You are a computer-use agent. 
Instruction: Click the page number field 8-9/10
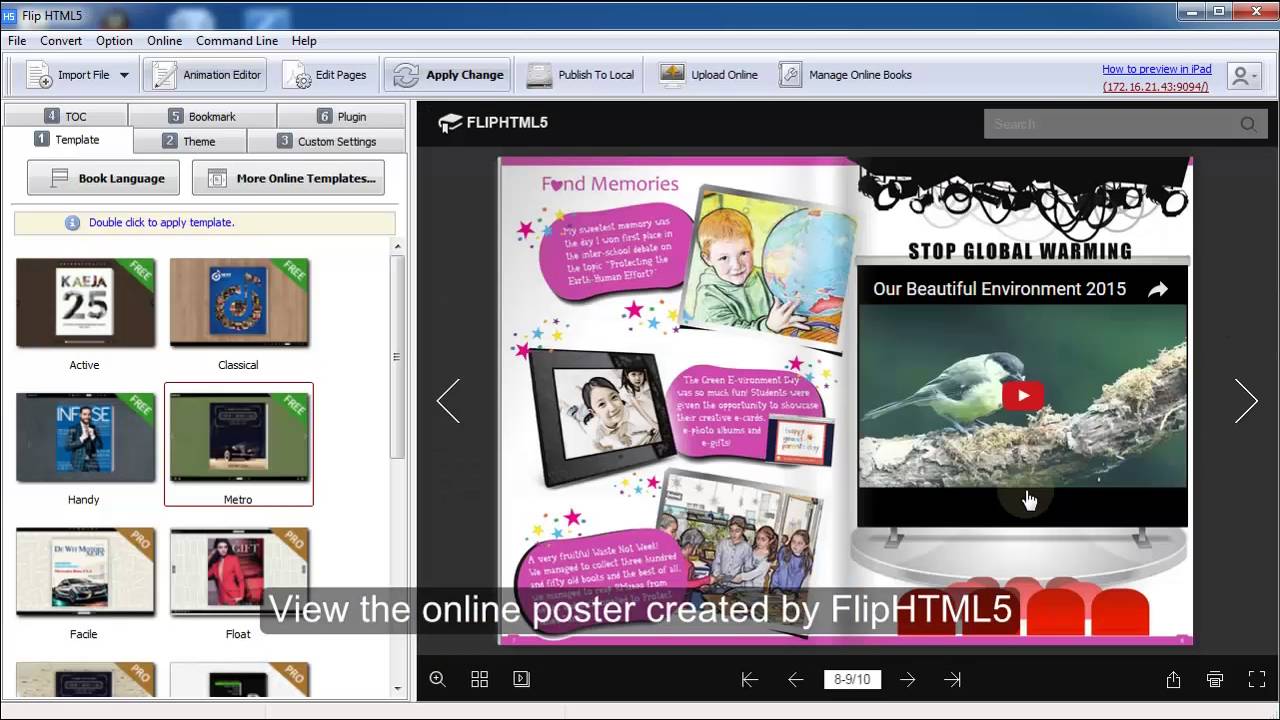[x=852, y=679]
